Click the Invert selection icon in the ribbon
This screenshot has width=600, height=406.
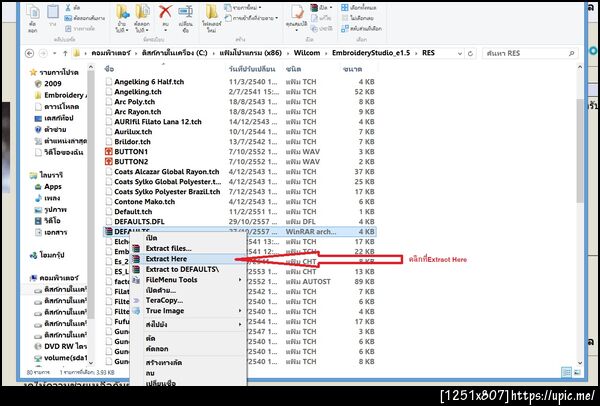coord(344,28)
